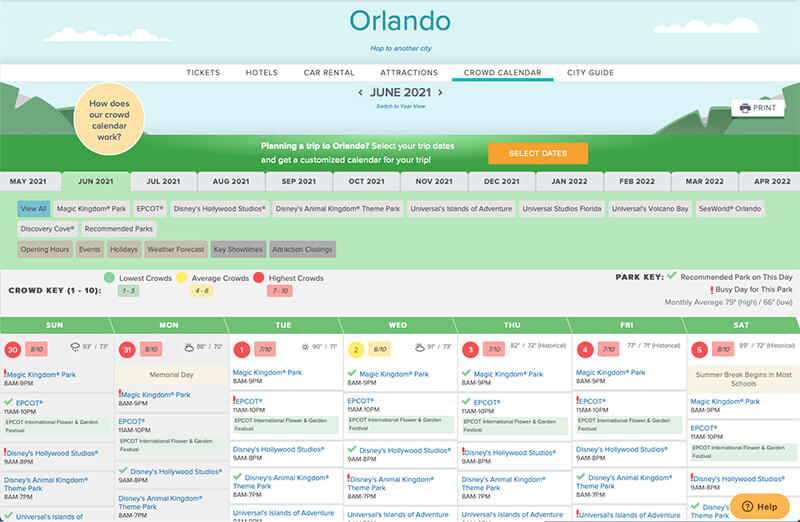Open the Tickets navigation item

tap(203, 72)
